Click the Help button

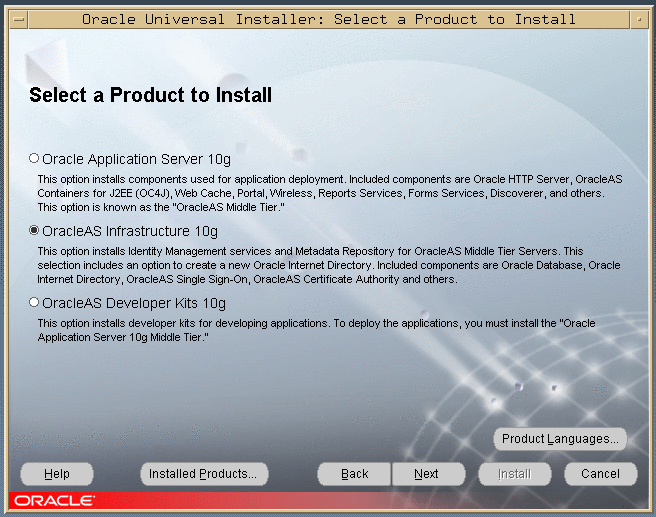[57, 474]
